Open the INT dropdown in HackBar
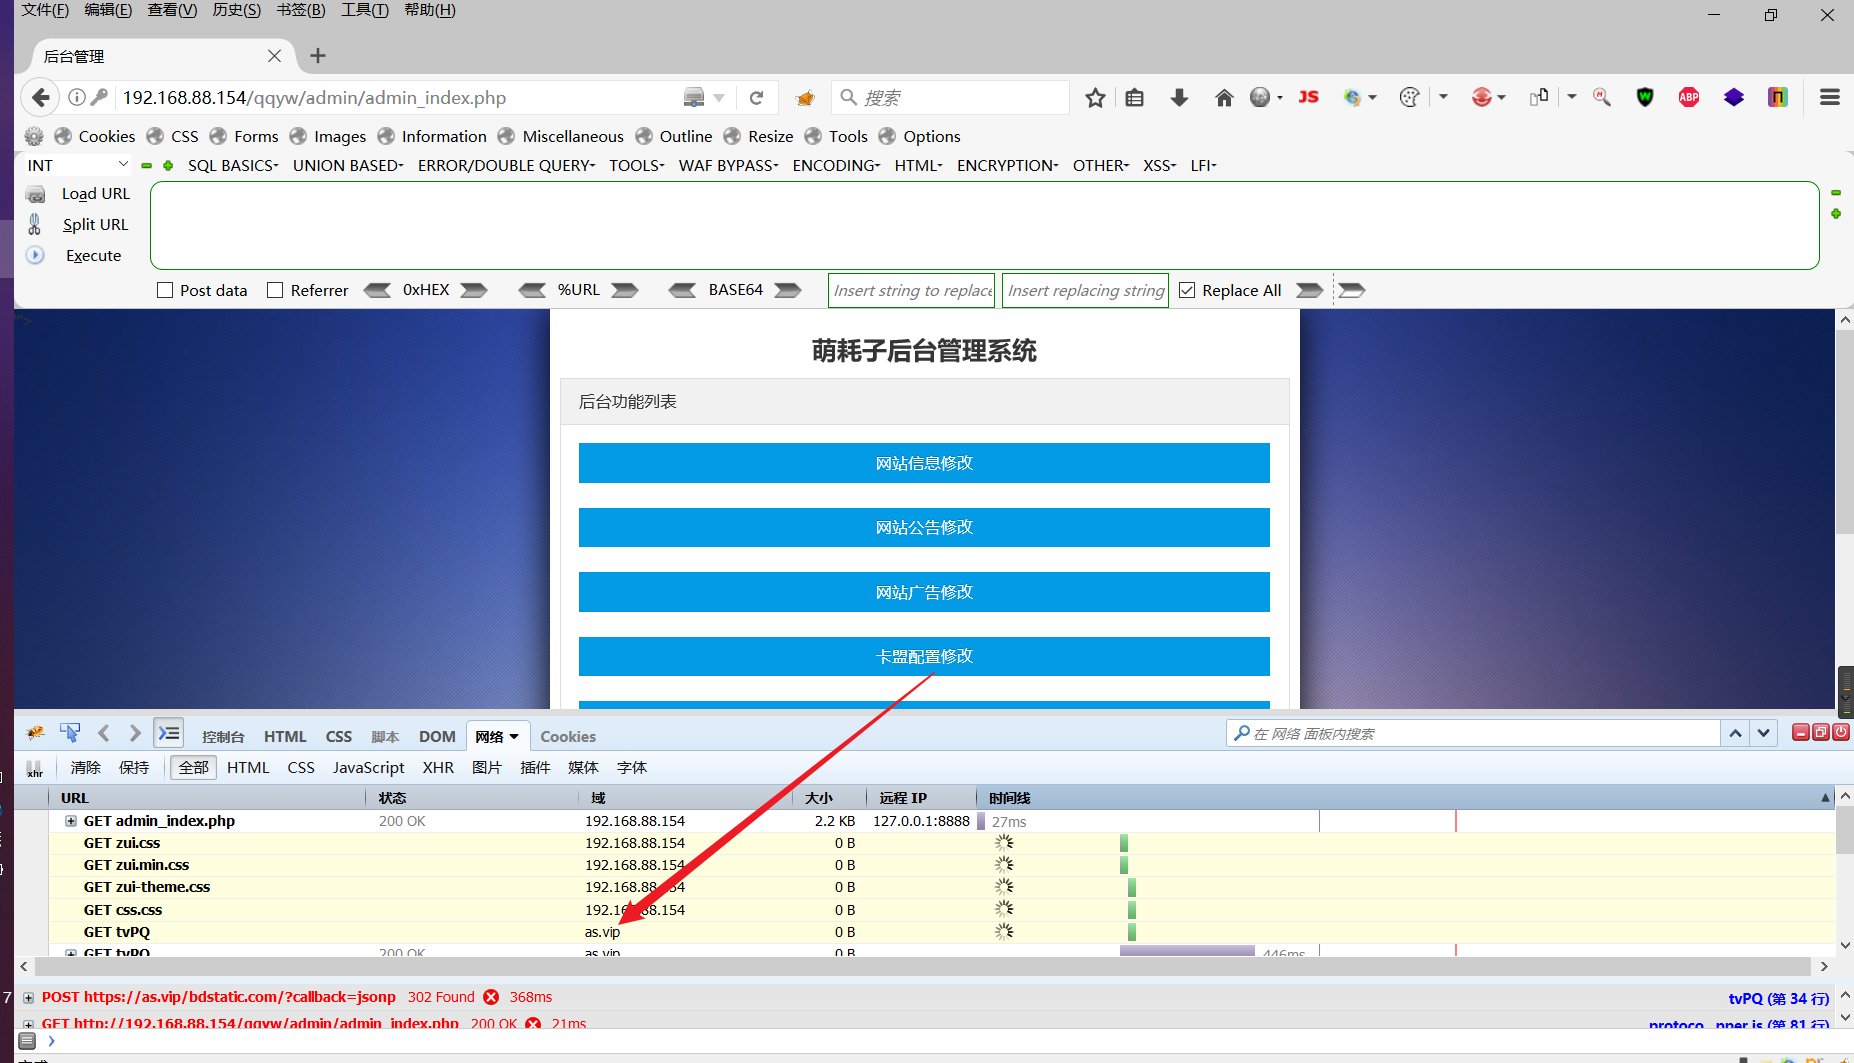Image resolution: width=1854 pixels, height=1063 pixels. click(78, 165)
